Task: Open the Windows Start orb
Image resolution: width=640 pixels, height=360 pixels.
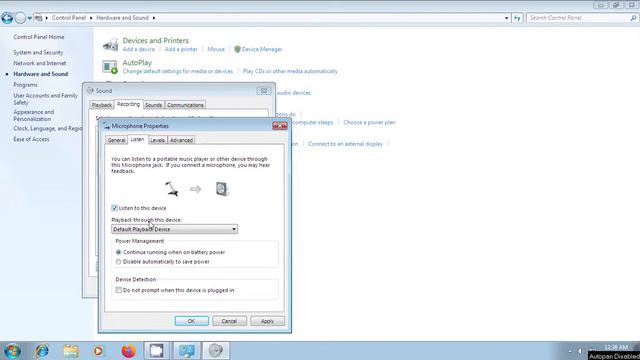Action: coord(12,351)
